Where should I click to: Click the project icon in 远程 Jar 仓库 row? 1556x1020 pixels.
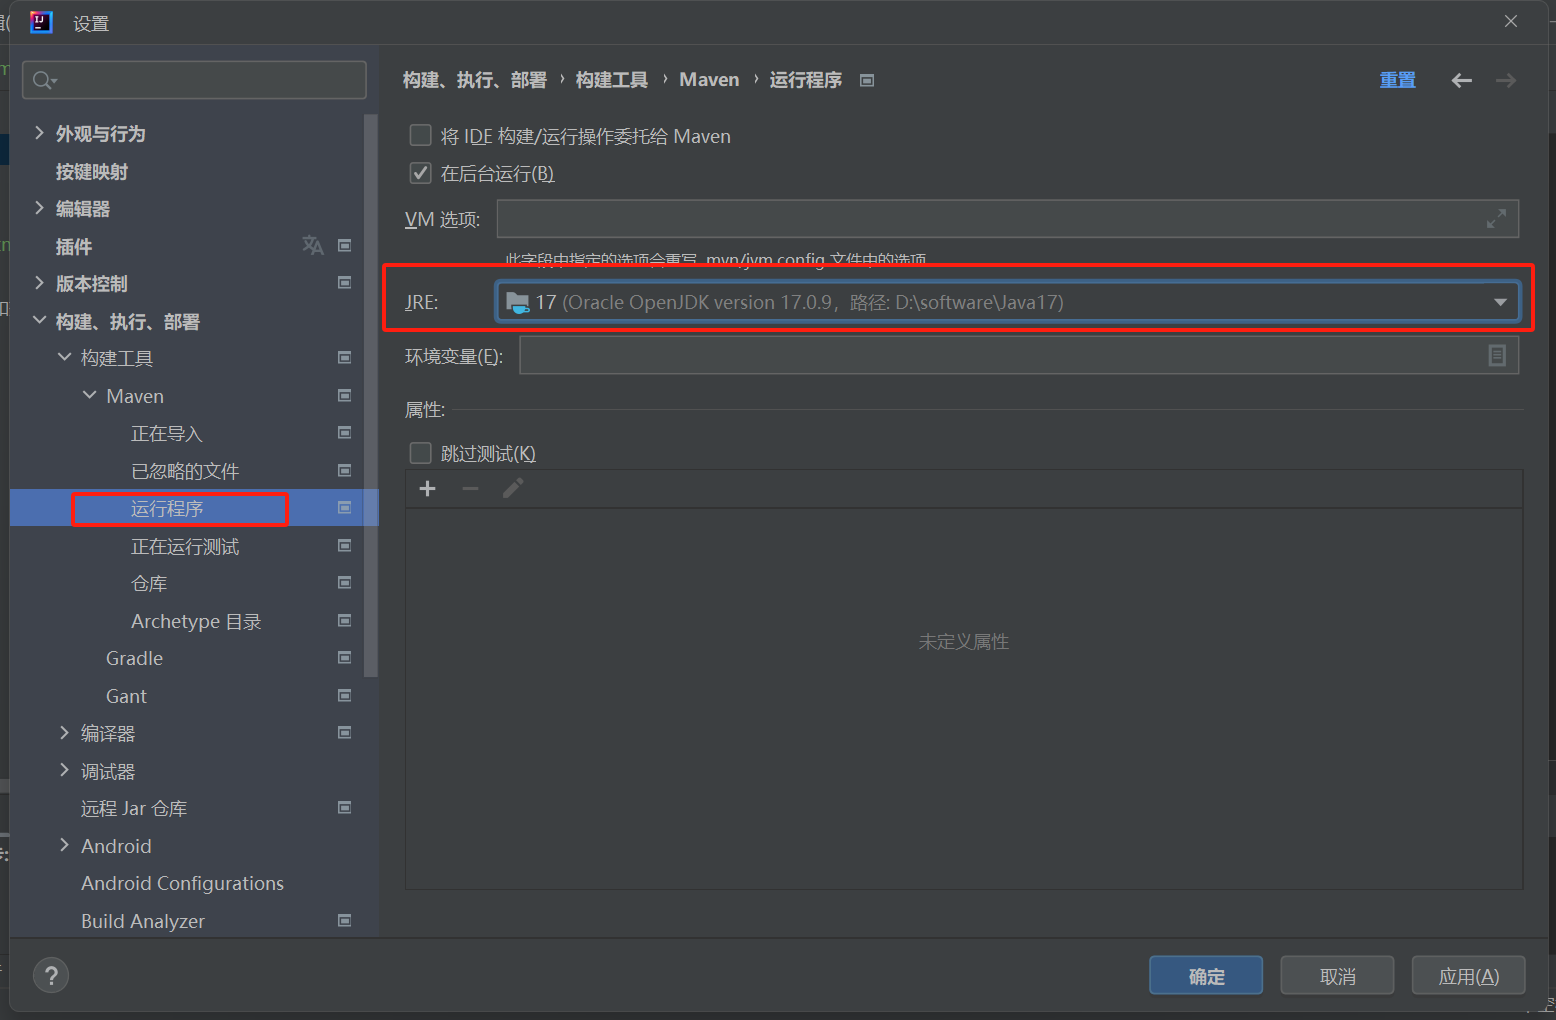(x=345, y=808)
